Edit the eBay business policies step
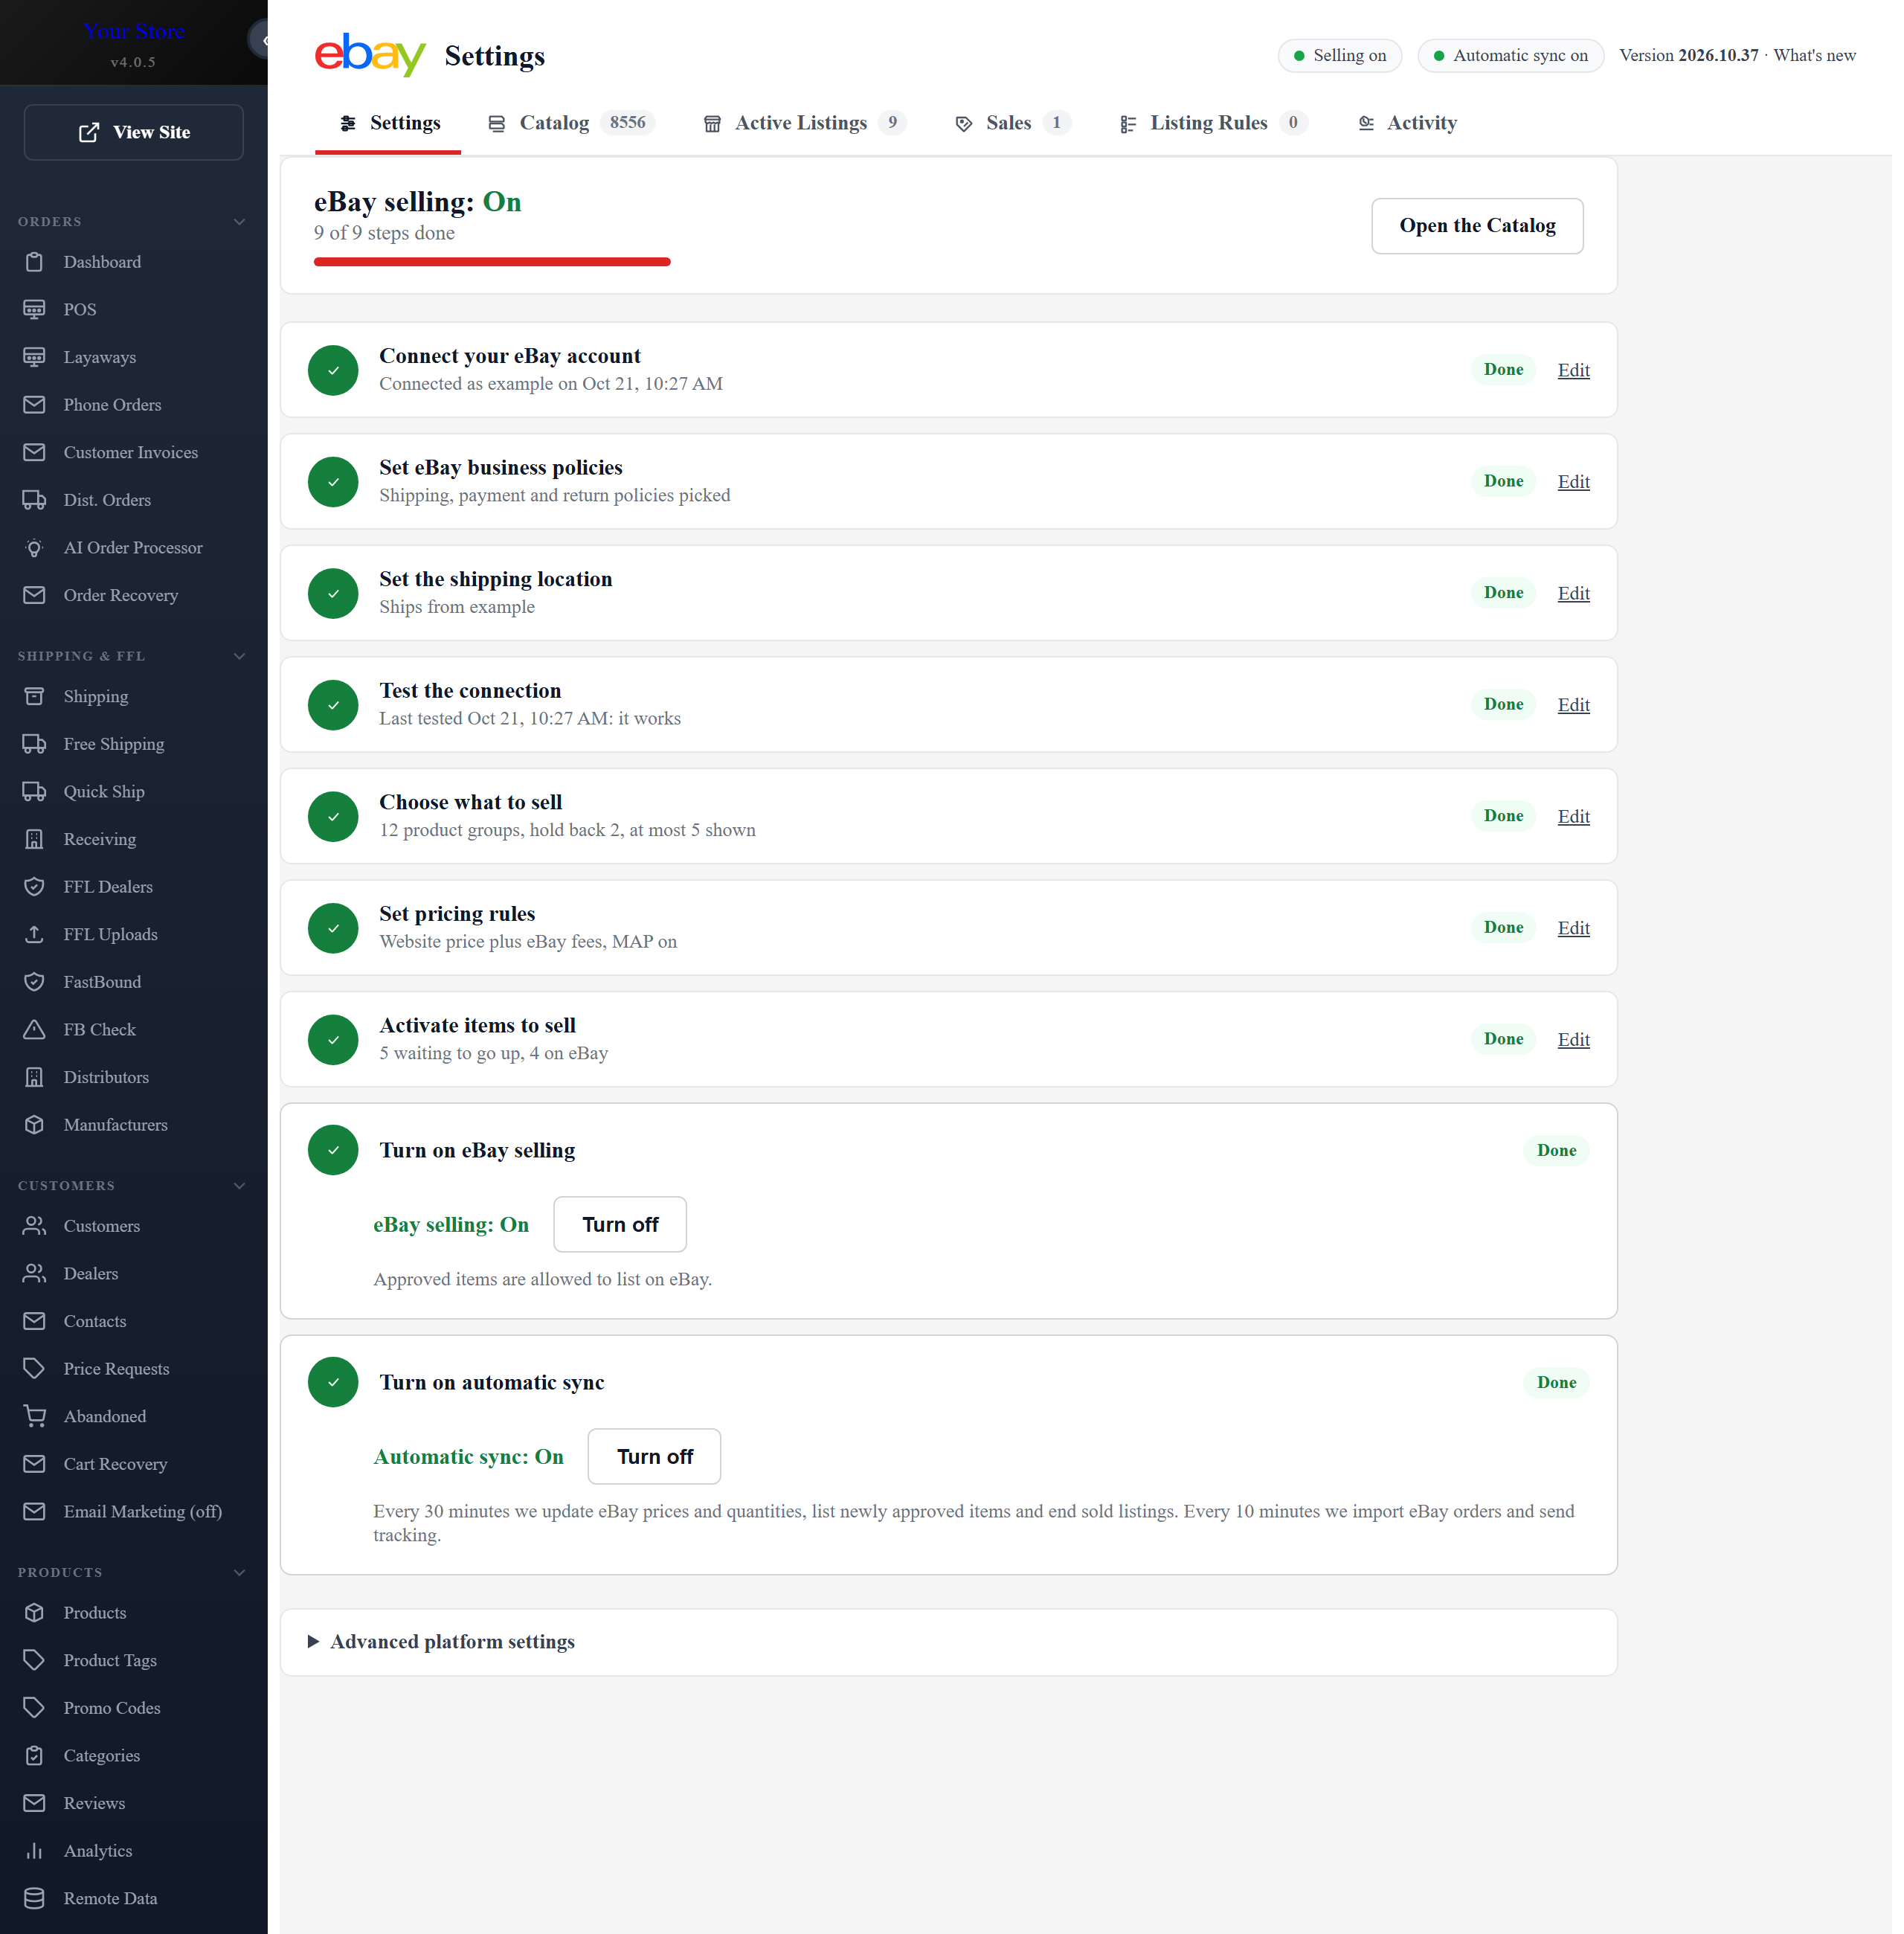Screen dimensions: 1904x1934 [x=1574, y=482]
